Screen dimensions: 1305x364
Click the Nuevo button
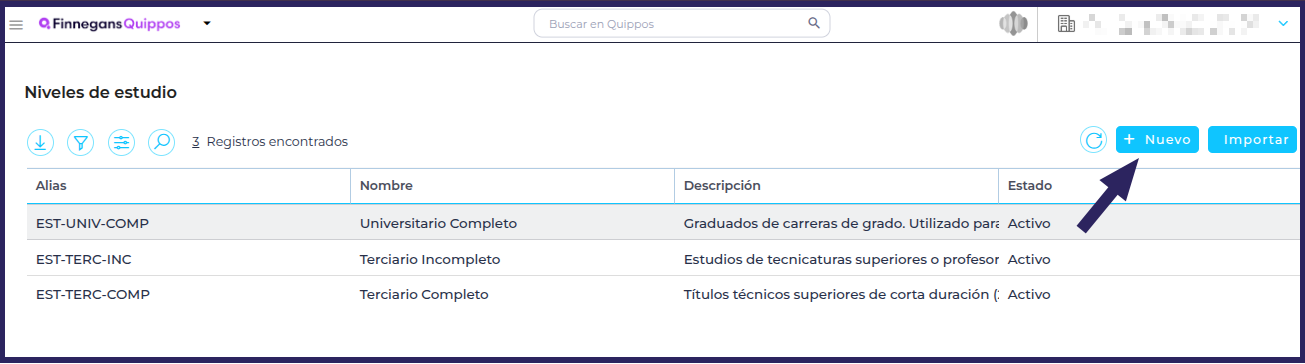tap(1157, 140)
